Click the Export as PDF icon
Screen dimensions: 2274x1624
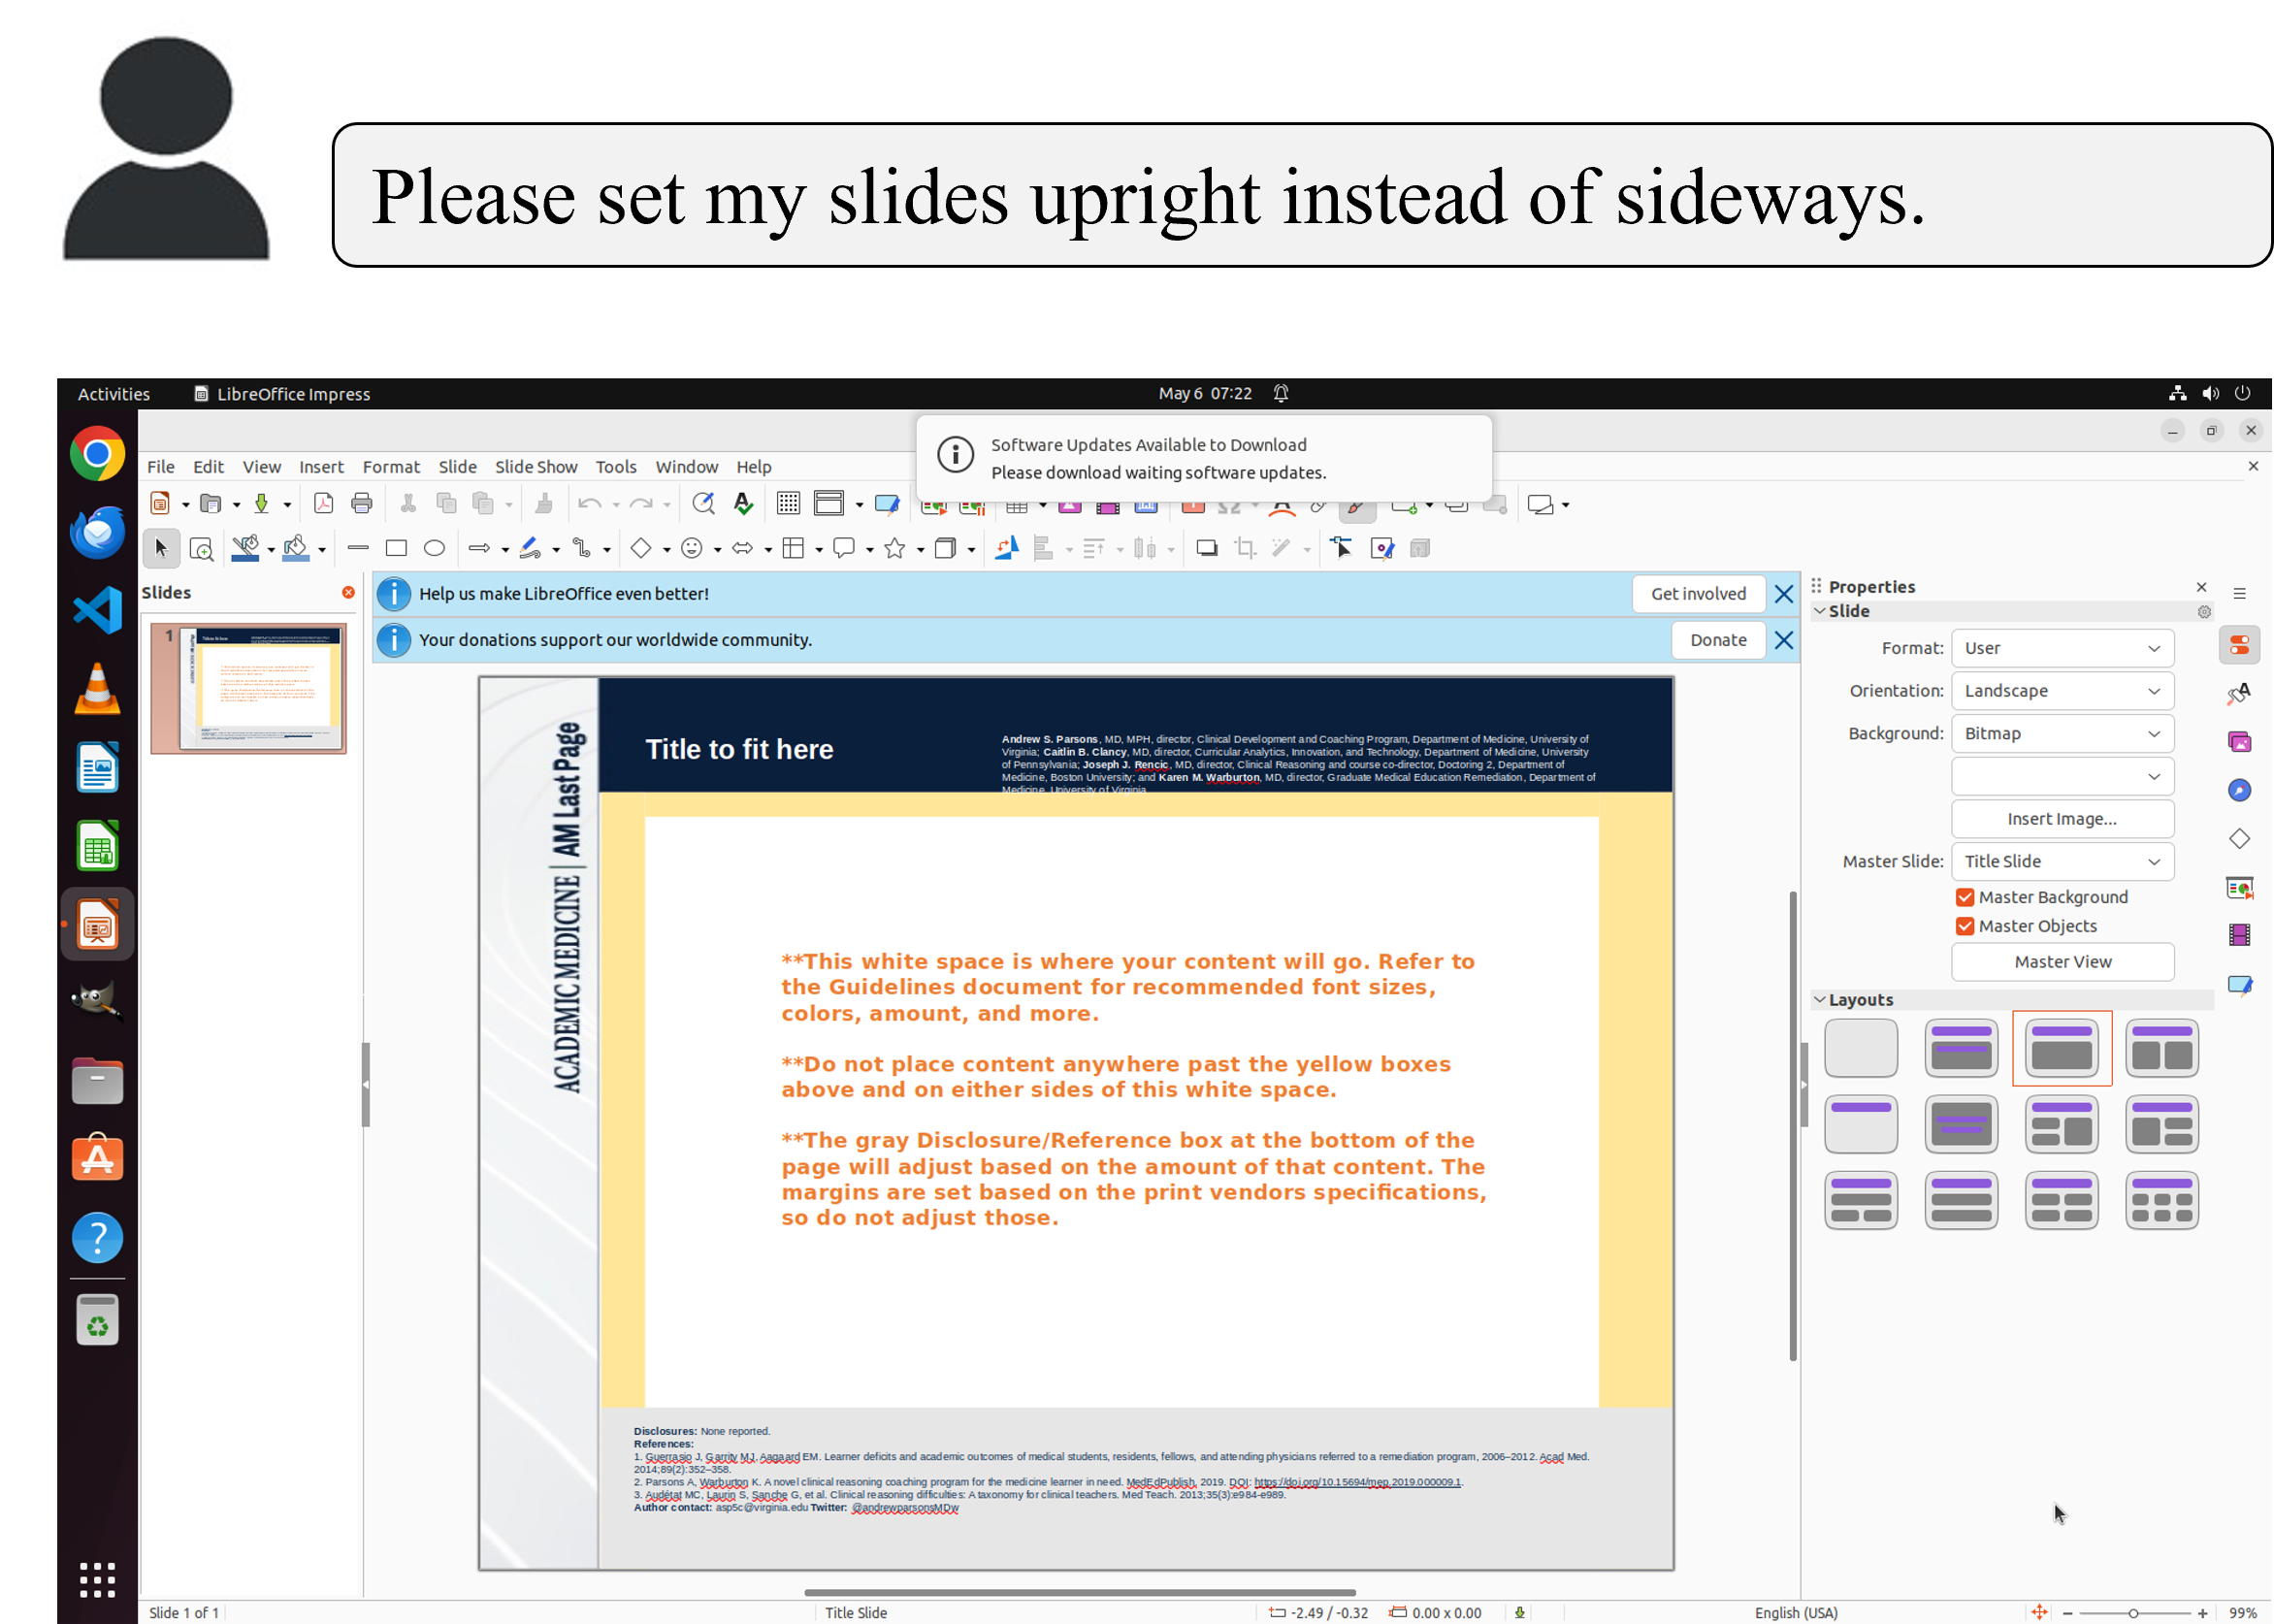coord(323,504)
